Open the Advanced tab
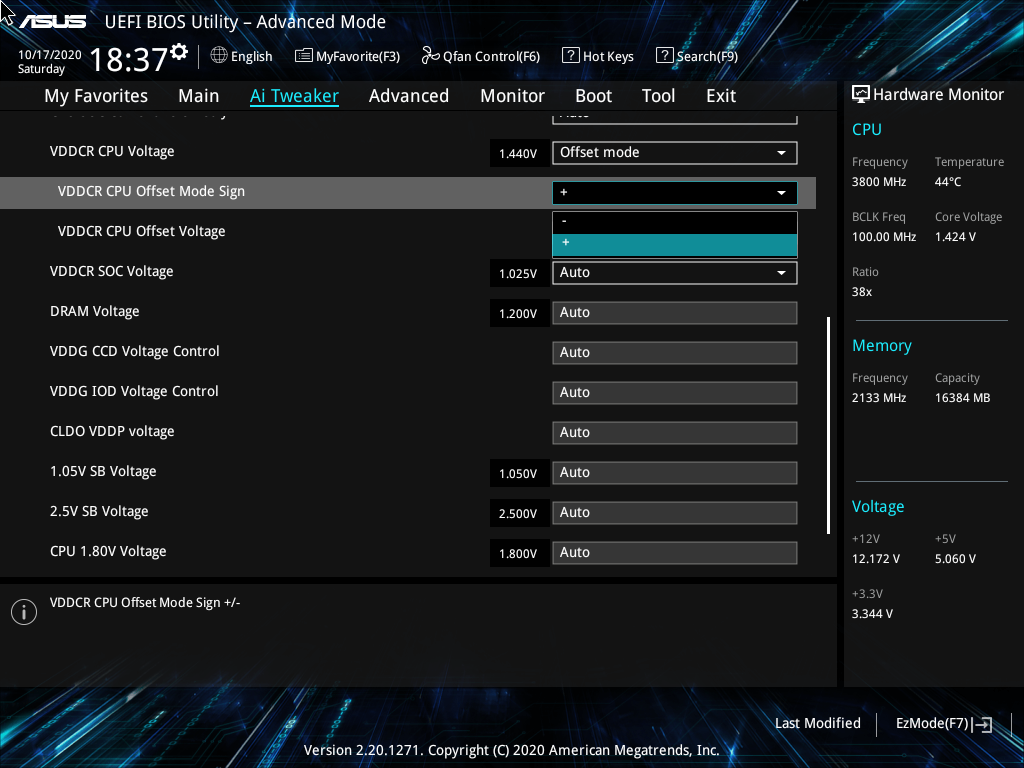The image size is (1024, 768). pos(409,96)
